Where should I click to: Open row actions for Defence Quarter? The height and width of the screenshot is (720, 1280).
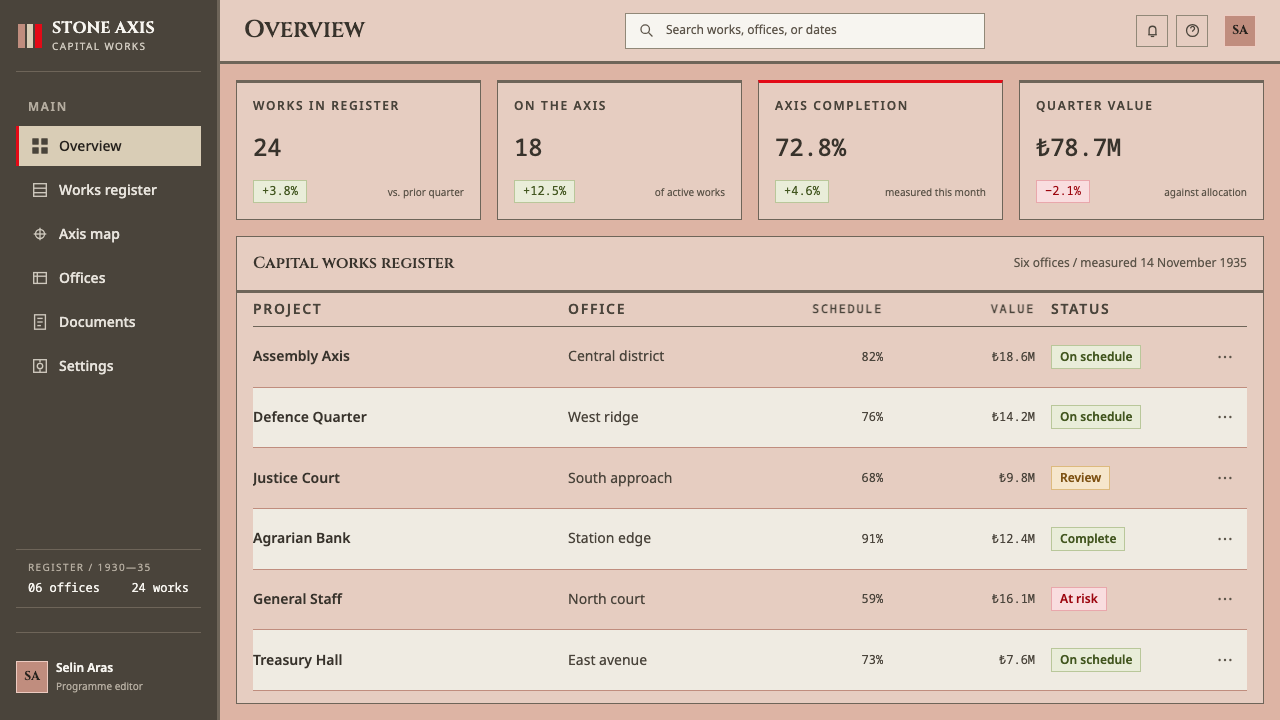pos(1225,417)
